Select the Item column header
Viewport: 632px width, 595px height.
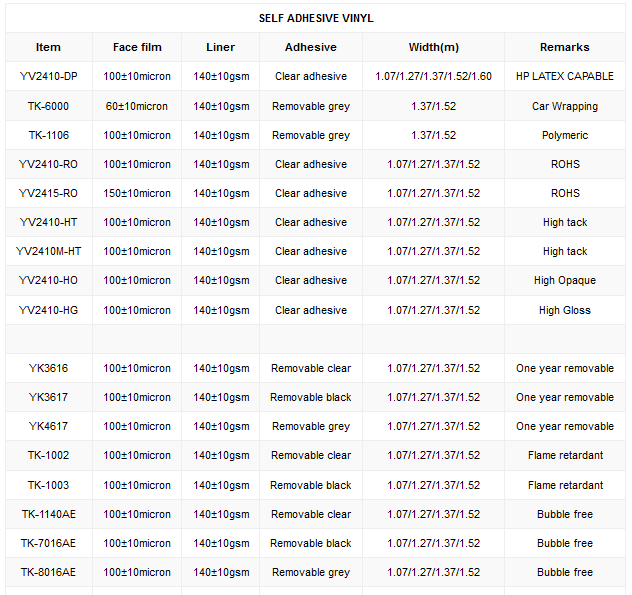point(48,47)
